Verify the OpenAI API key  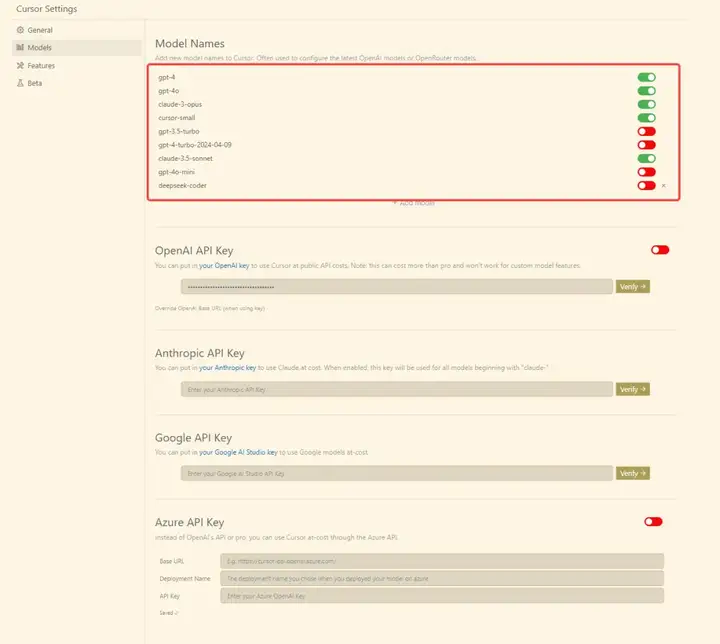pos(633,287)
